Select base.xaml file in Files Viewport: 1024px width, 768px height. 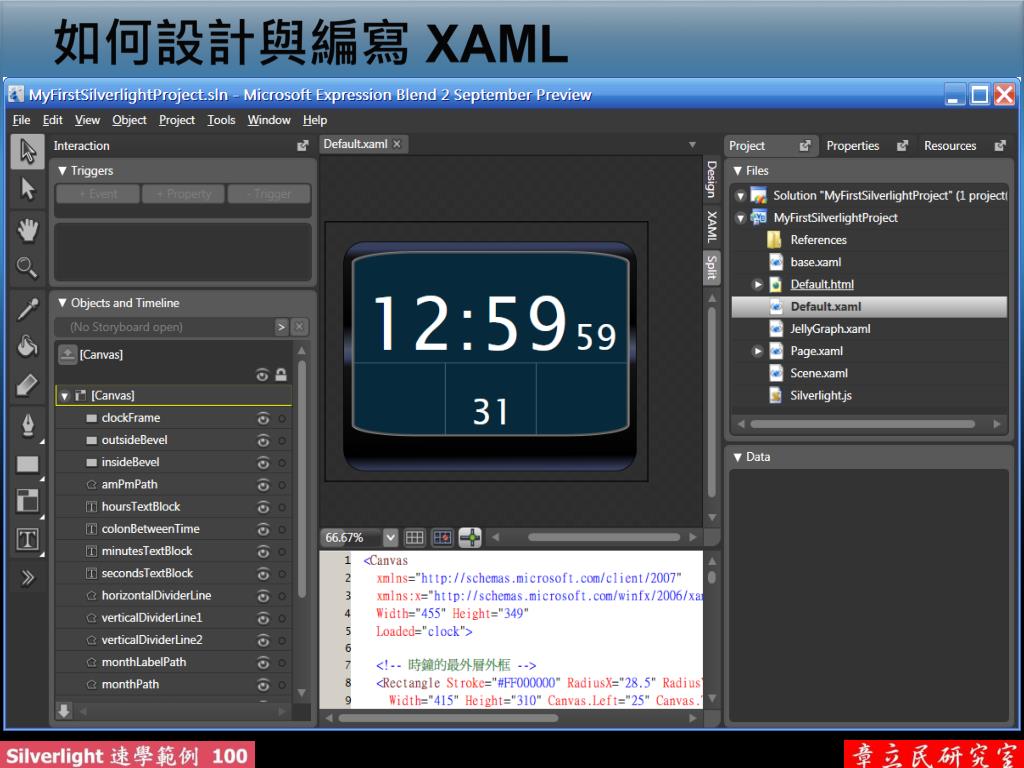816,262
